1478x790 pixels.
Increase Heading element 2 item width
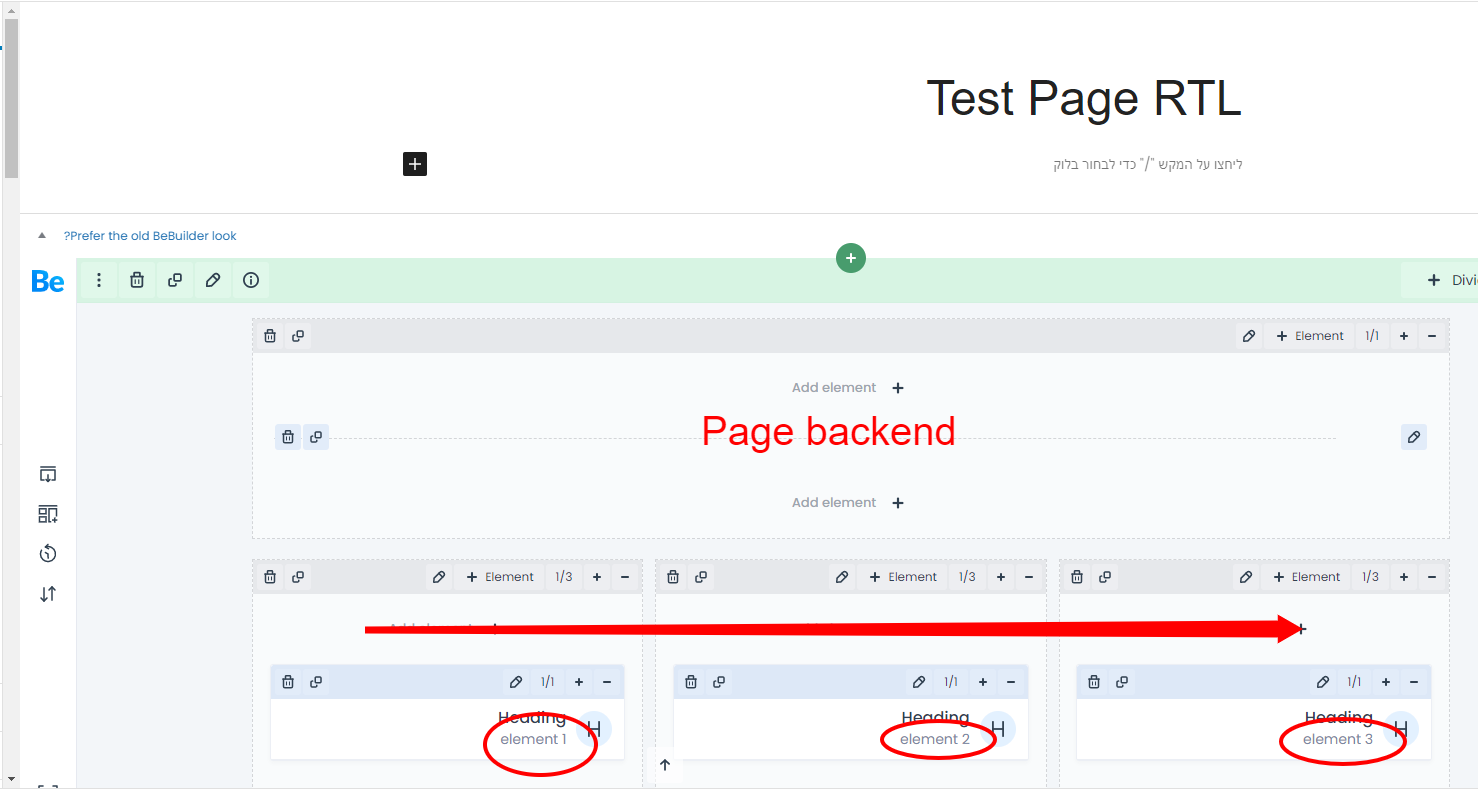tap(983, 682)
